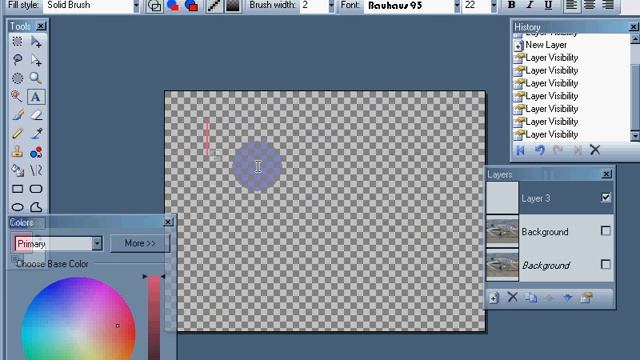Select the Recolor tool
Viewport: 640px width, 360px height.
(x=36, y=152)
